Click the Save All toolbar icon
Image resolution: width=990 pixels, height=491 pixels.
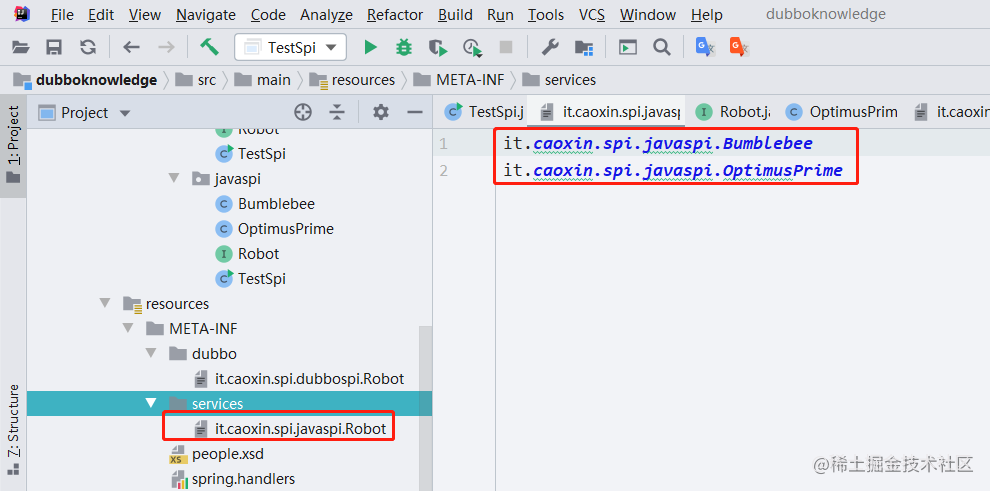(x=54, y=47)
